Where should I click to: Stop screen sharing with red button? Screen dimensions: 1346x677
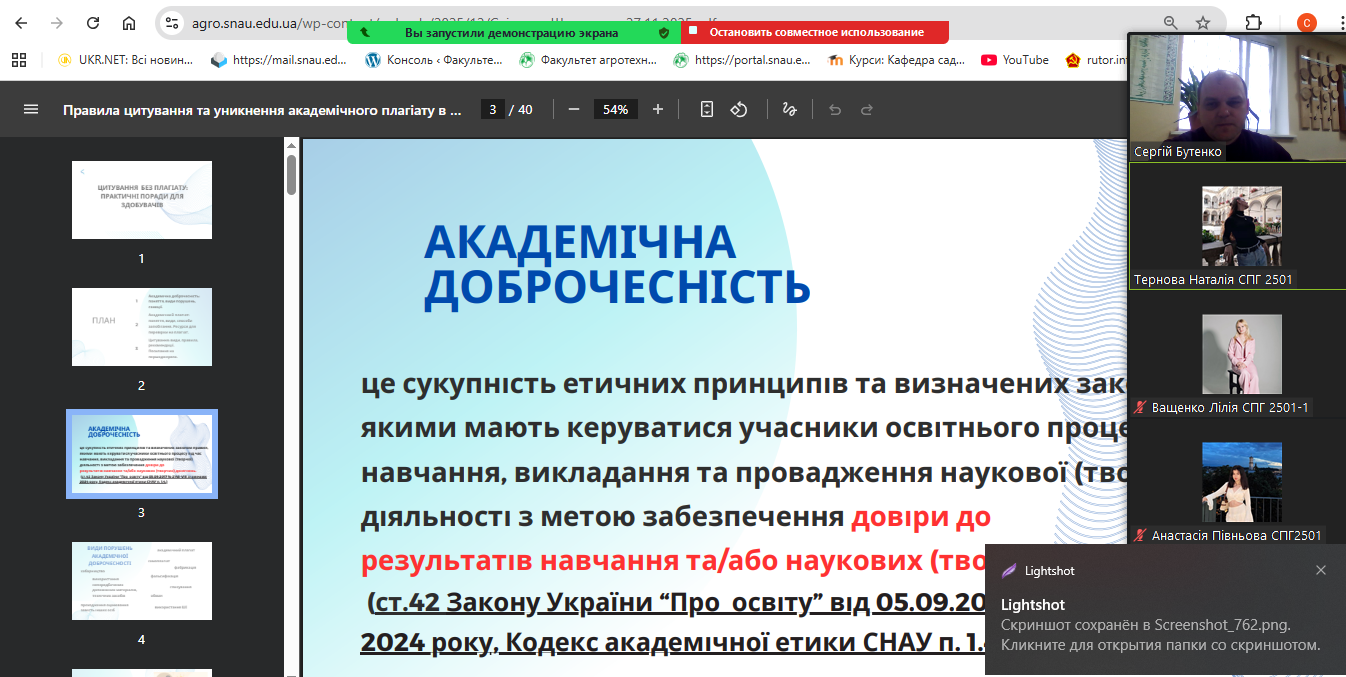click(815, 32)
